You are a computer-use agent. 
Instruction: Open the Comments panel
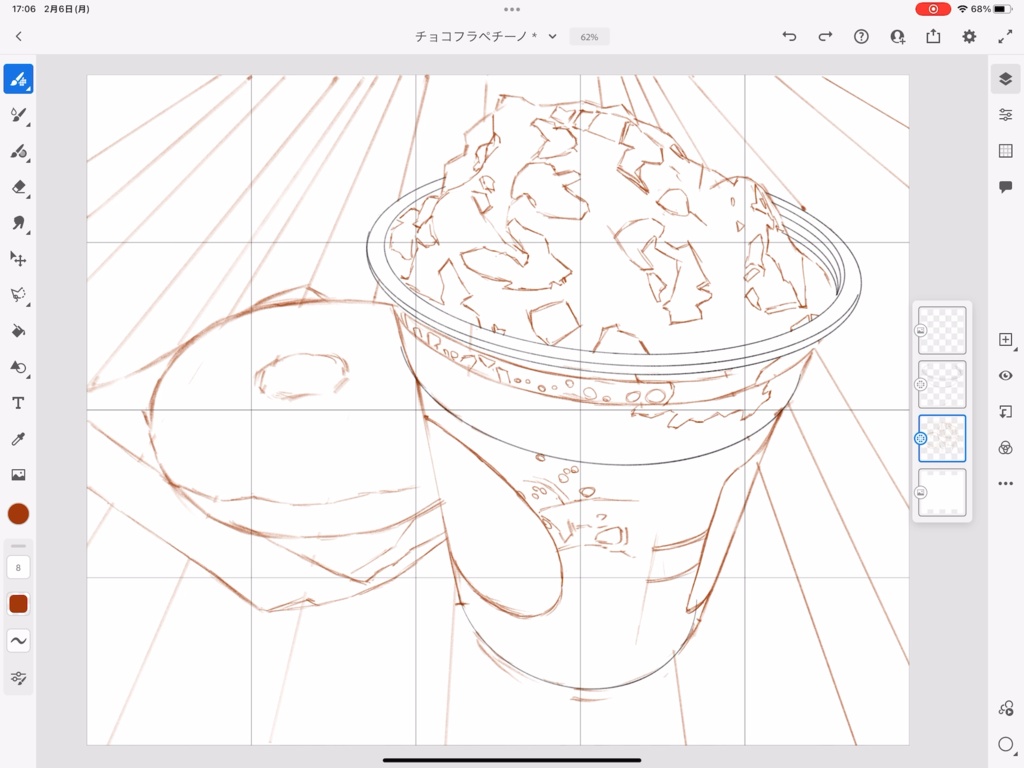[1005, 186]
